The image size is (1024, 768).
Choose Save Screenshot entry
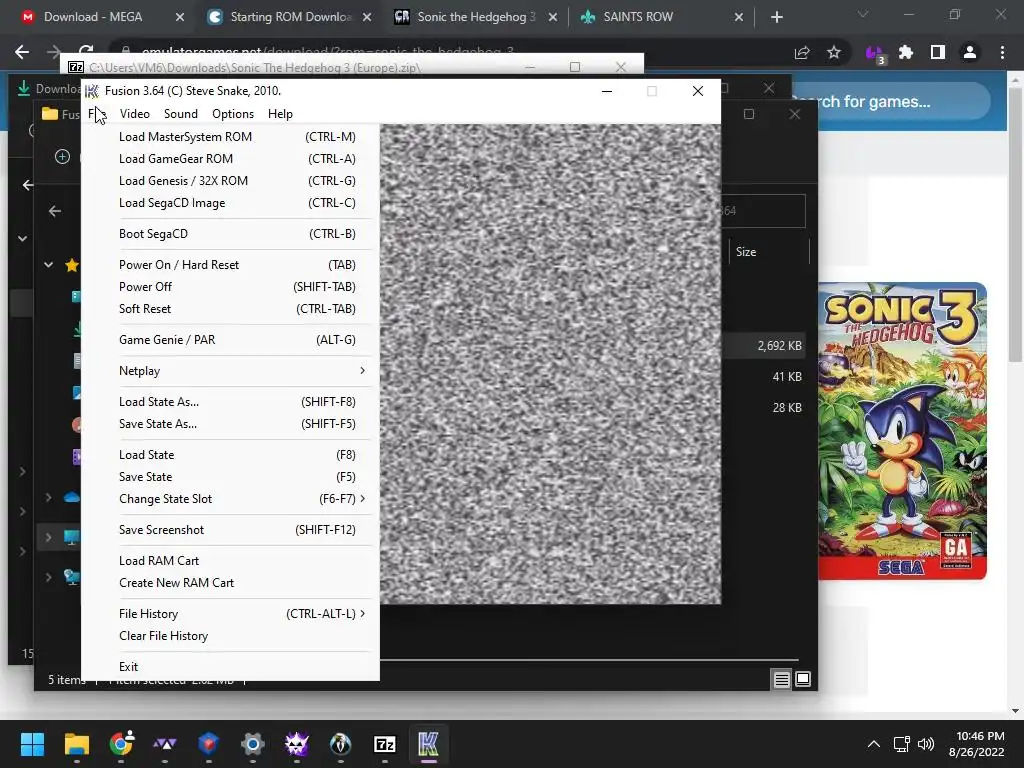[x=231, y=530]
